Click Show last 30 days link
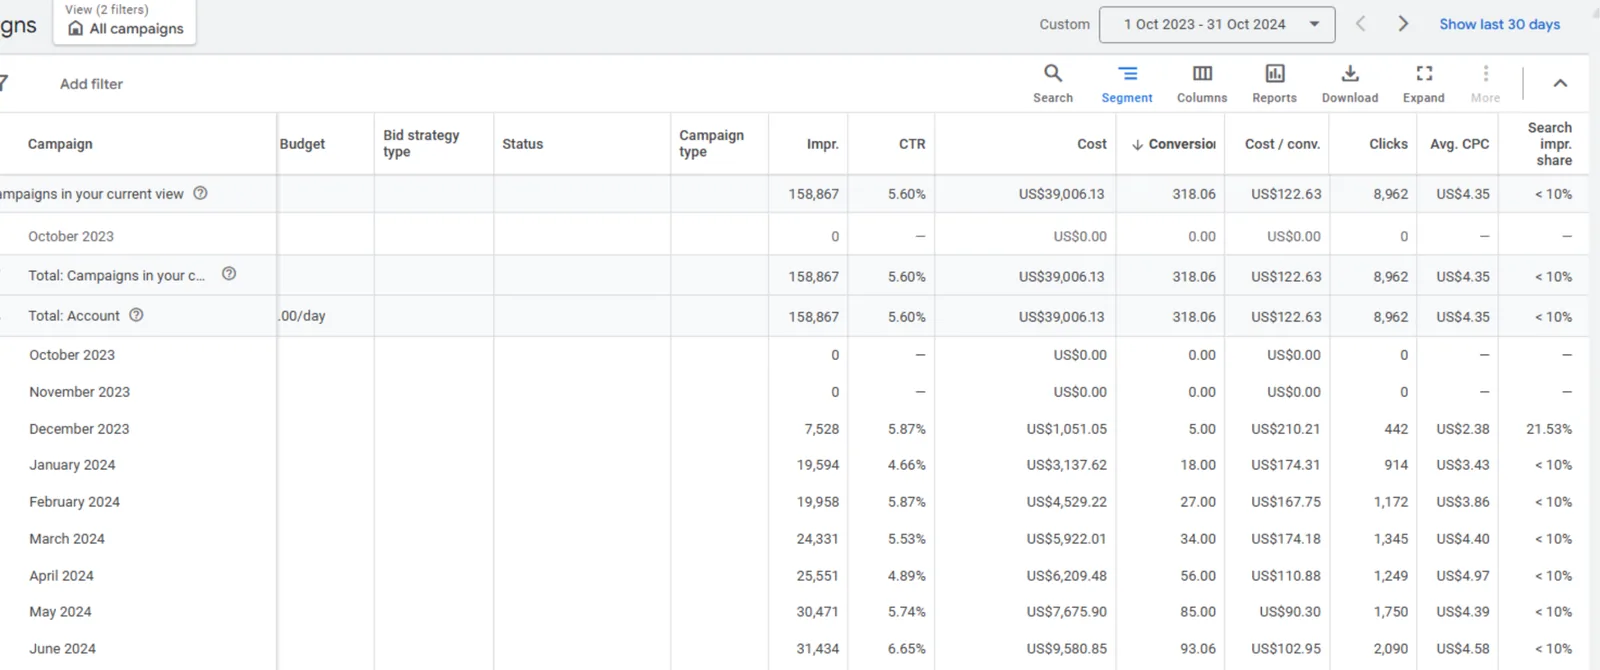The height and width of the screenshot is (670, 1600). pyautogui.click(x=1499, y=24)
